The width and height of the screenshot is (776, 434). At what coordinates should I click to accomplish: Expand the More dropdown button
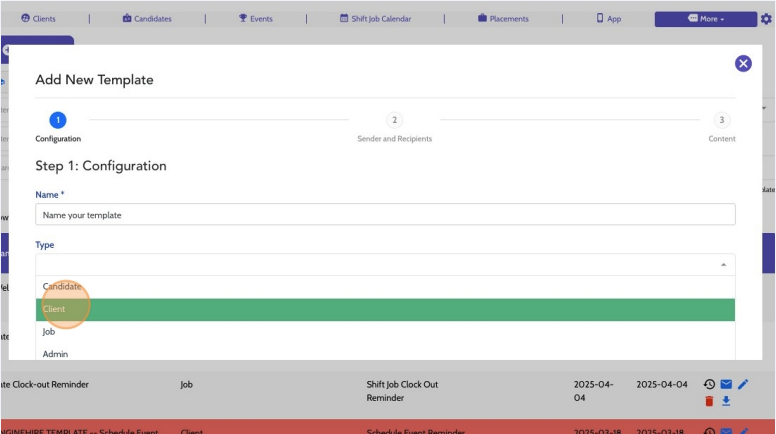(x=705, y=19)
